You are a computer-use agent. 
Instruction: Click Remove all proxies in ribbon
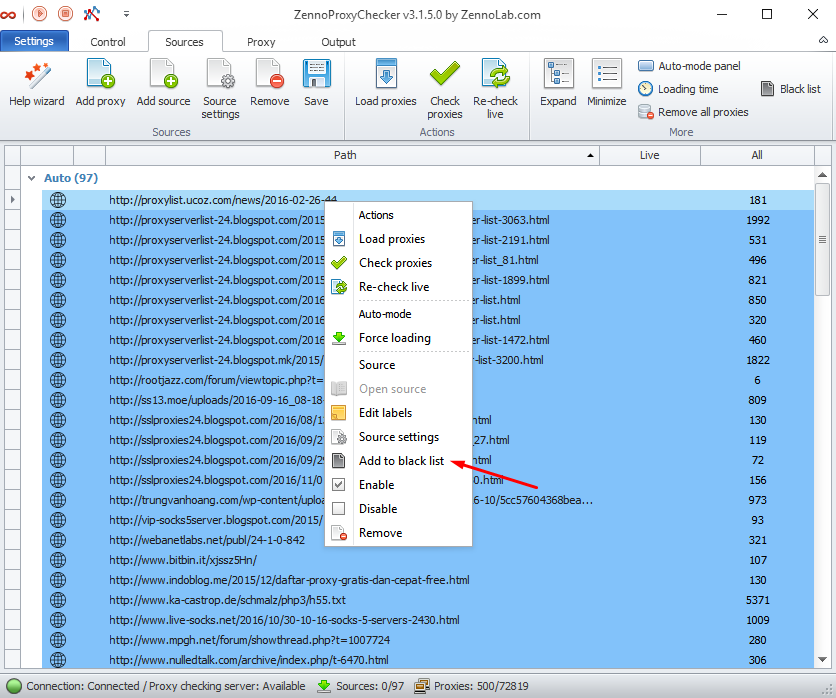point(693,112)
